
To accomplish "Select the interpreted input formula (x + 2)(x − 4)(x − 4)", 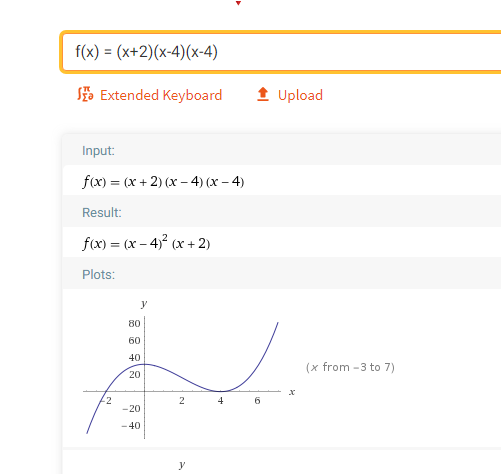I will (x=163, y=182).
